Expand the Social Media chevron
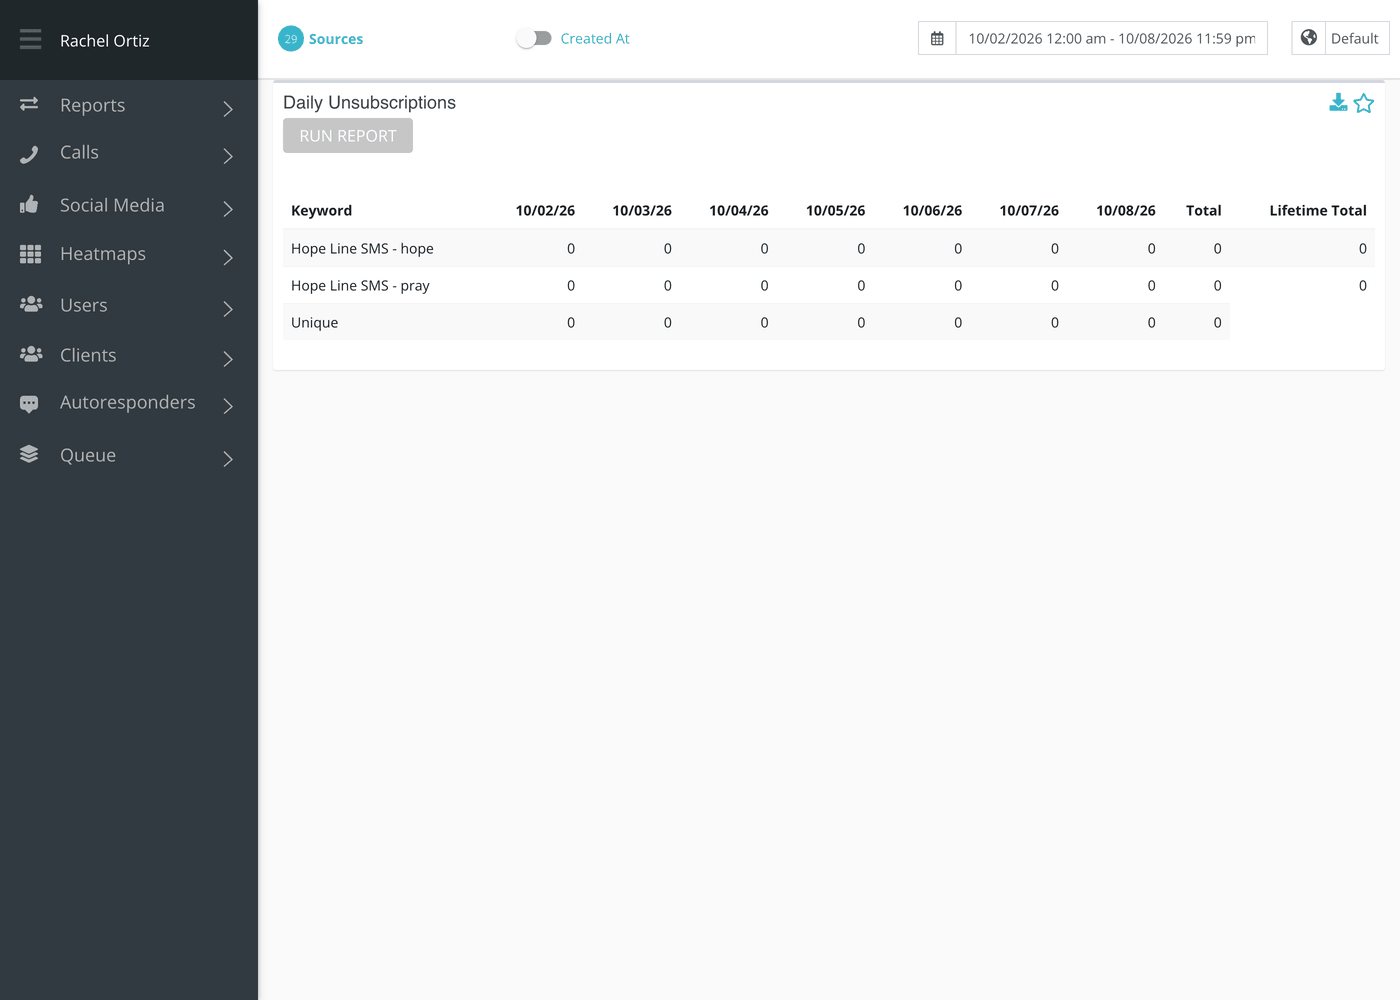Image resolution: width=1400 pixels, height=1000 pixels. (228, 208)
